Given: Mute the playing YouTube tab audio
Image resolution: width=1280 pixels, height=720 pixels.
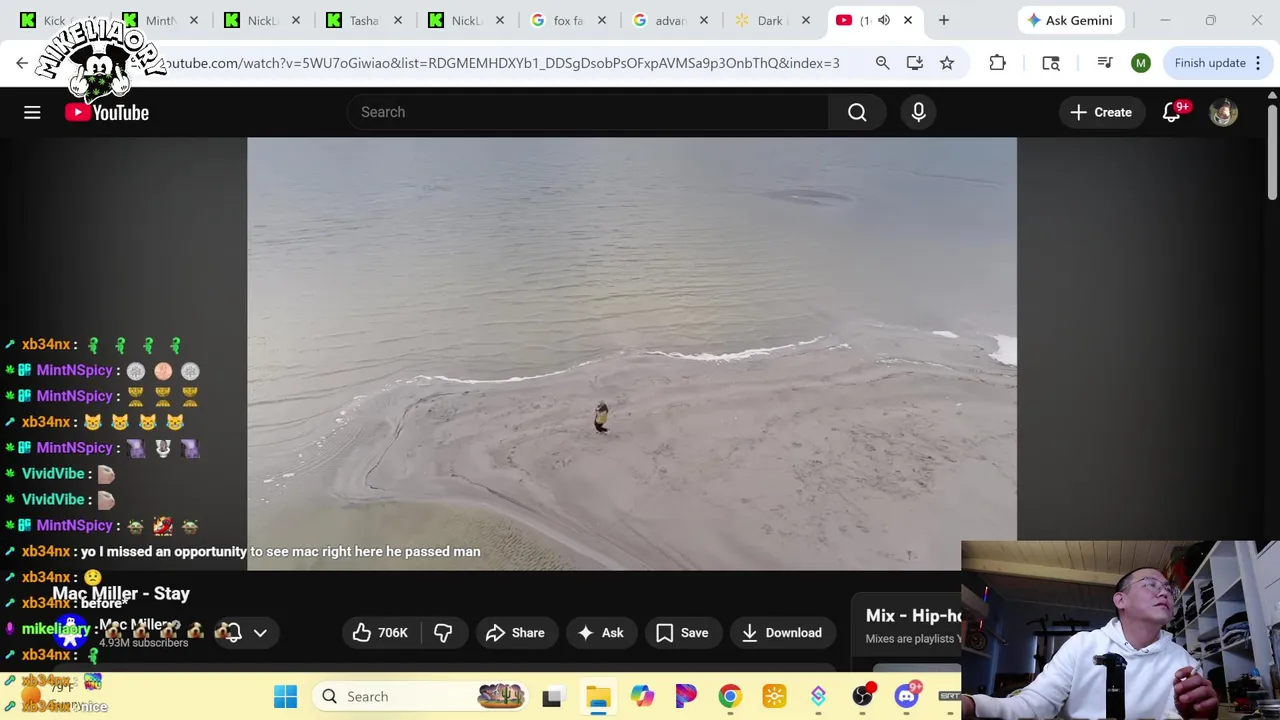Looking at the screenshot, I should (883, 20).
